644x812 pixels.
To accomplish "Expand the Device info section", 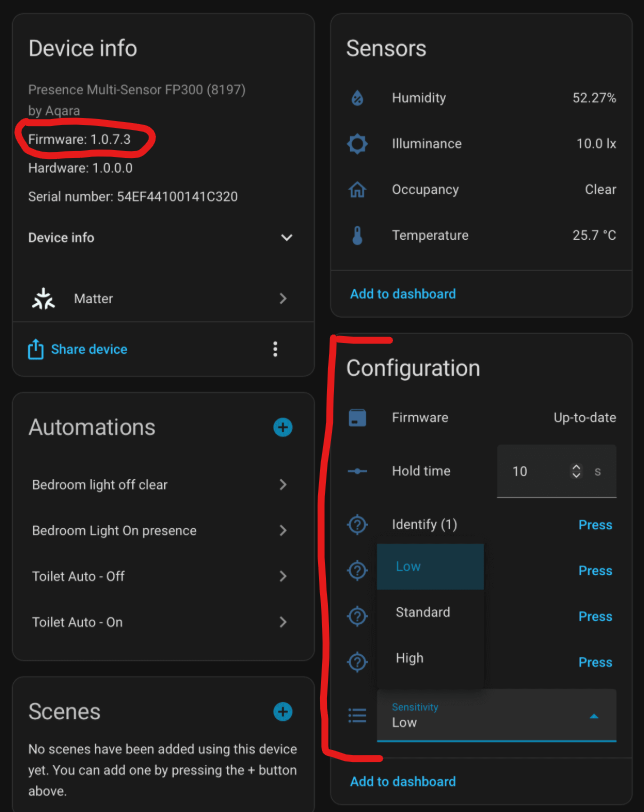I will point(286,238).
